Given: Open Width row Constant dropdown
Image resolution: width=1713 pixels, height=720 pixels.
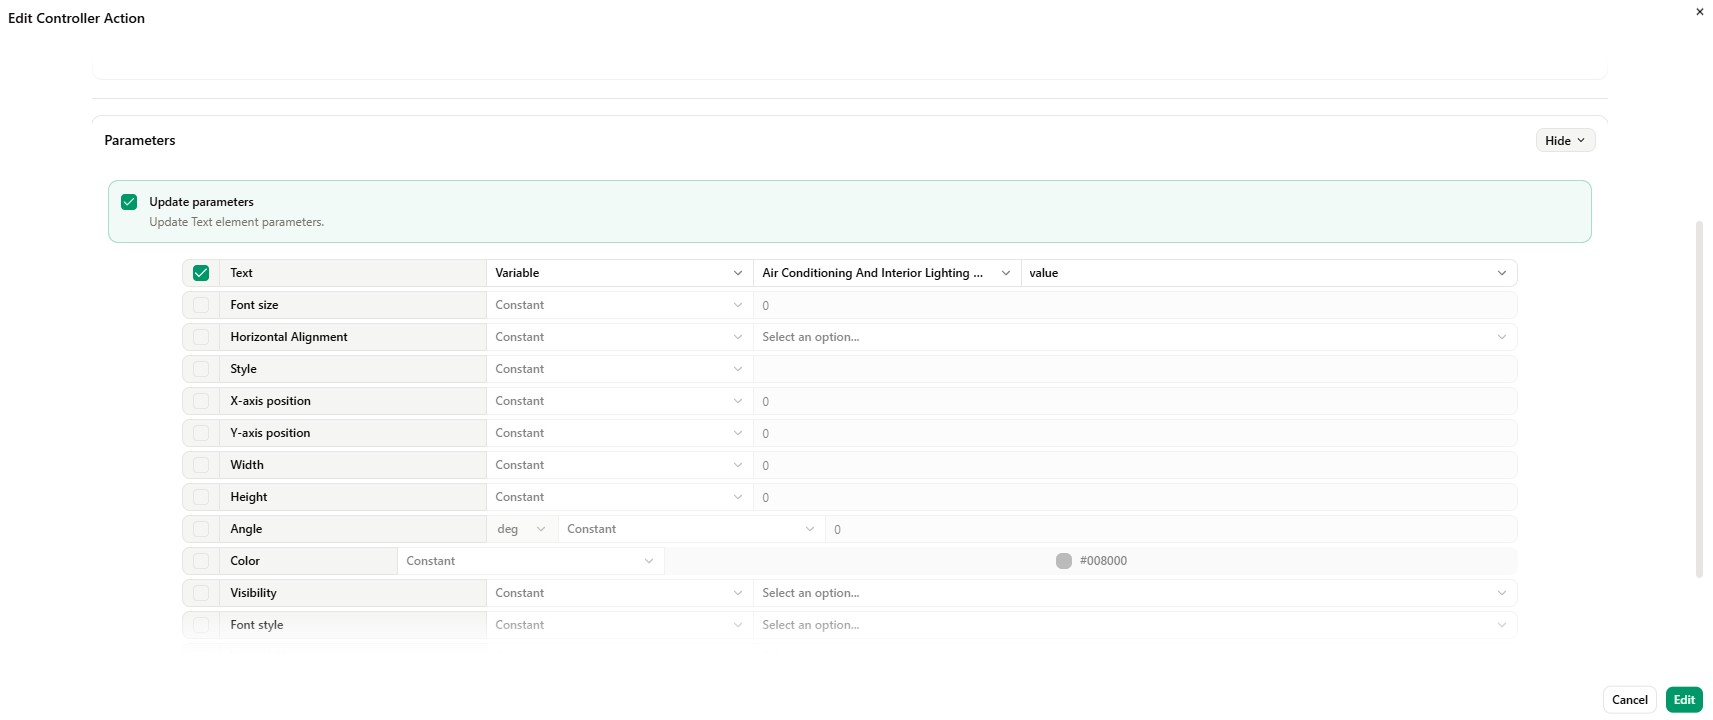Looking at the screenshot, I should coord(619,465).
